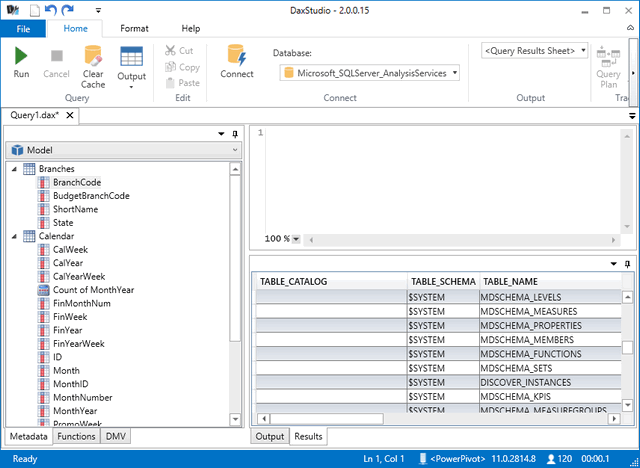Switch to the Home ribbon tab
The width and height of the screenshot is (640, 468).
tap(76, 29)
